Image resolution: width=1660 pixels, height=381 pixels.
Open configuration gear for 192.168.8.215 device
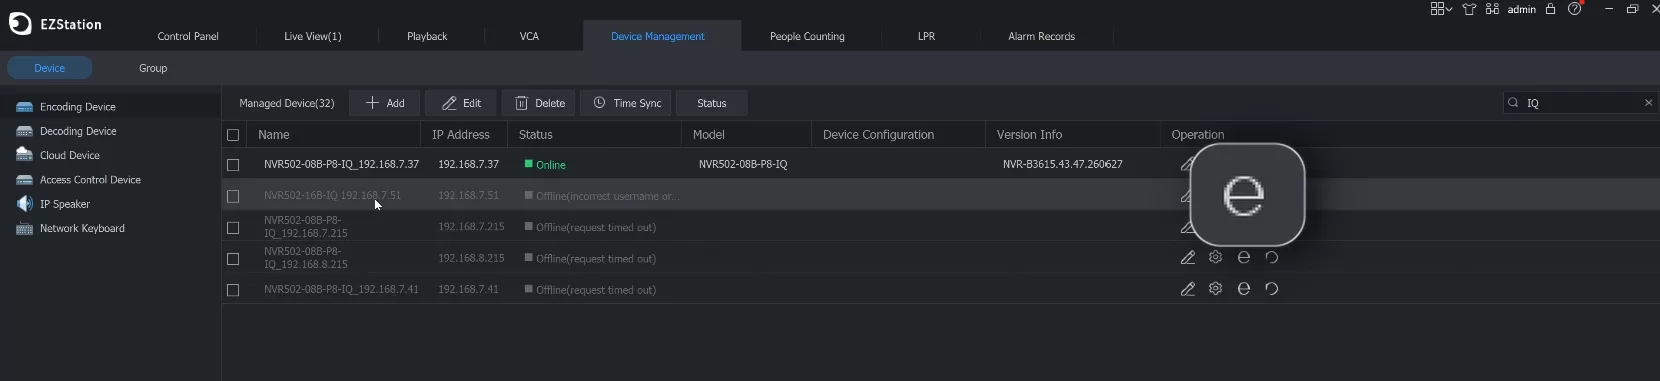1216,258
